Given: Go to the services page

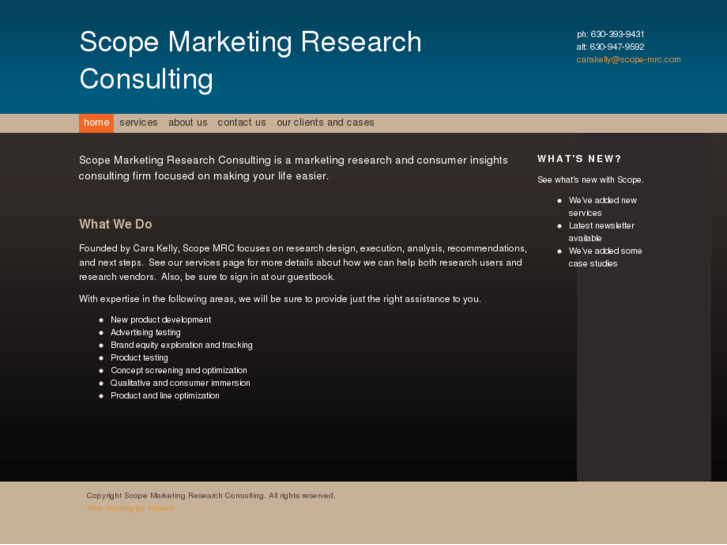Looking at the screenshot, I should tap(139, 123).
